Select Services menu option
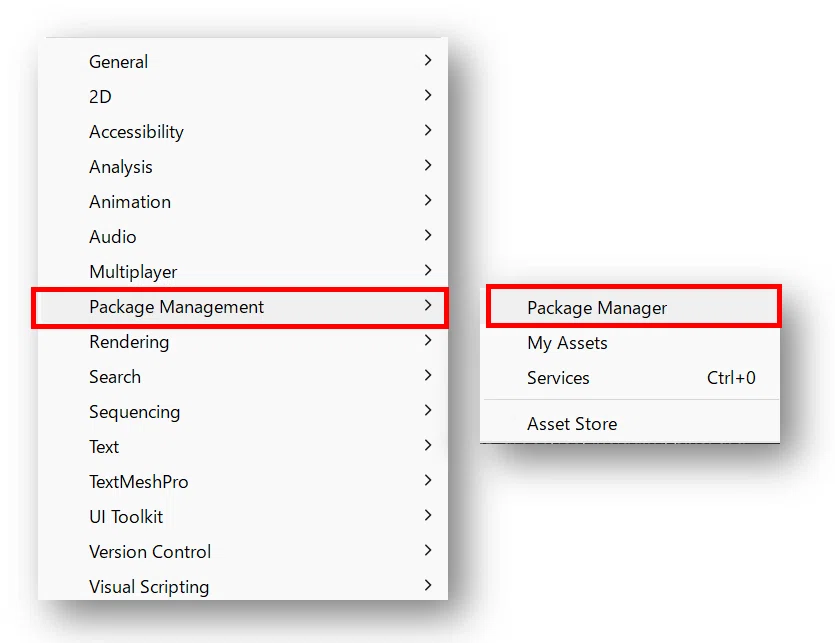The image size is (835, 643). pyautogui.click(x=633, y=378)
